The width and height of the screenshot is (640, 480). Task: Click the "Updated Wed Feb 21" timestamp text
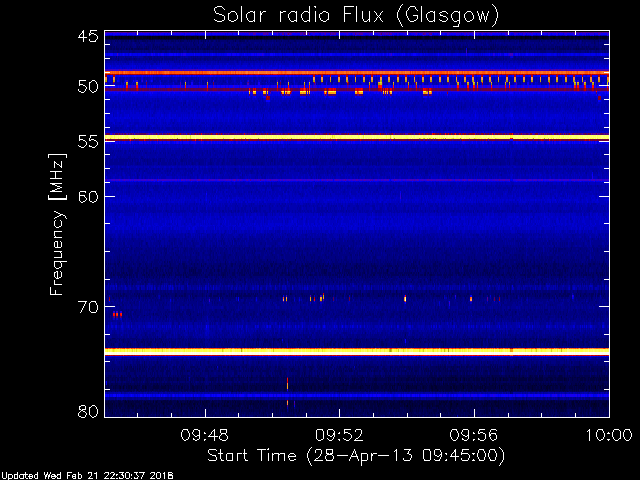click(87, 476)
